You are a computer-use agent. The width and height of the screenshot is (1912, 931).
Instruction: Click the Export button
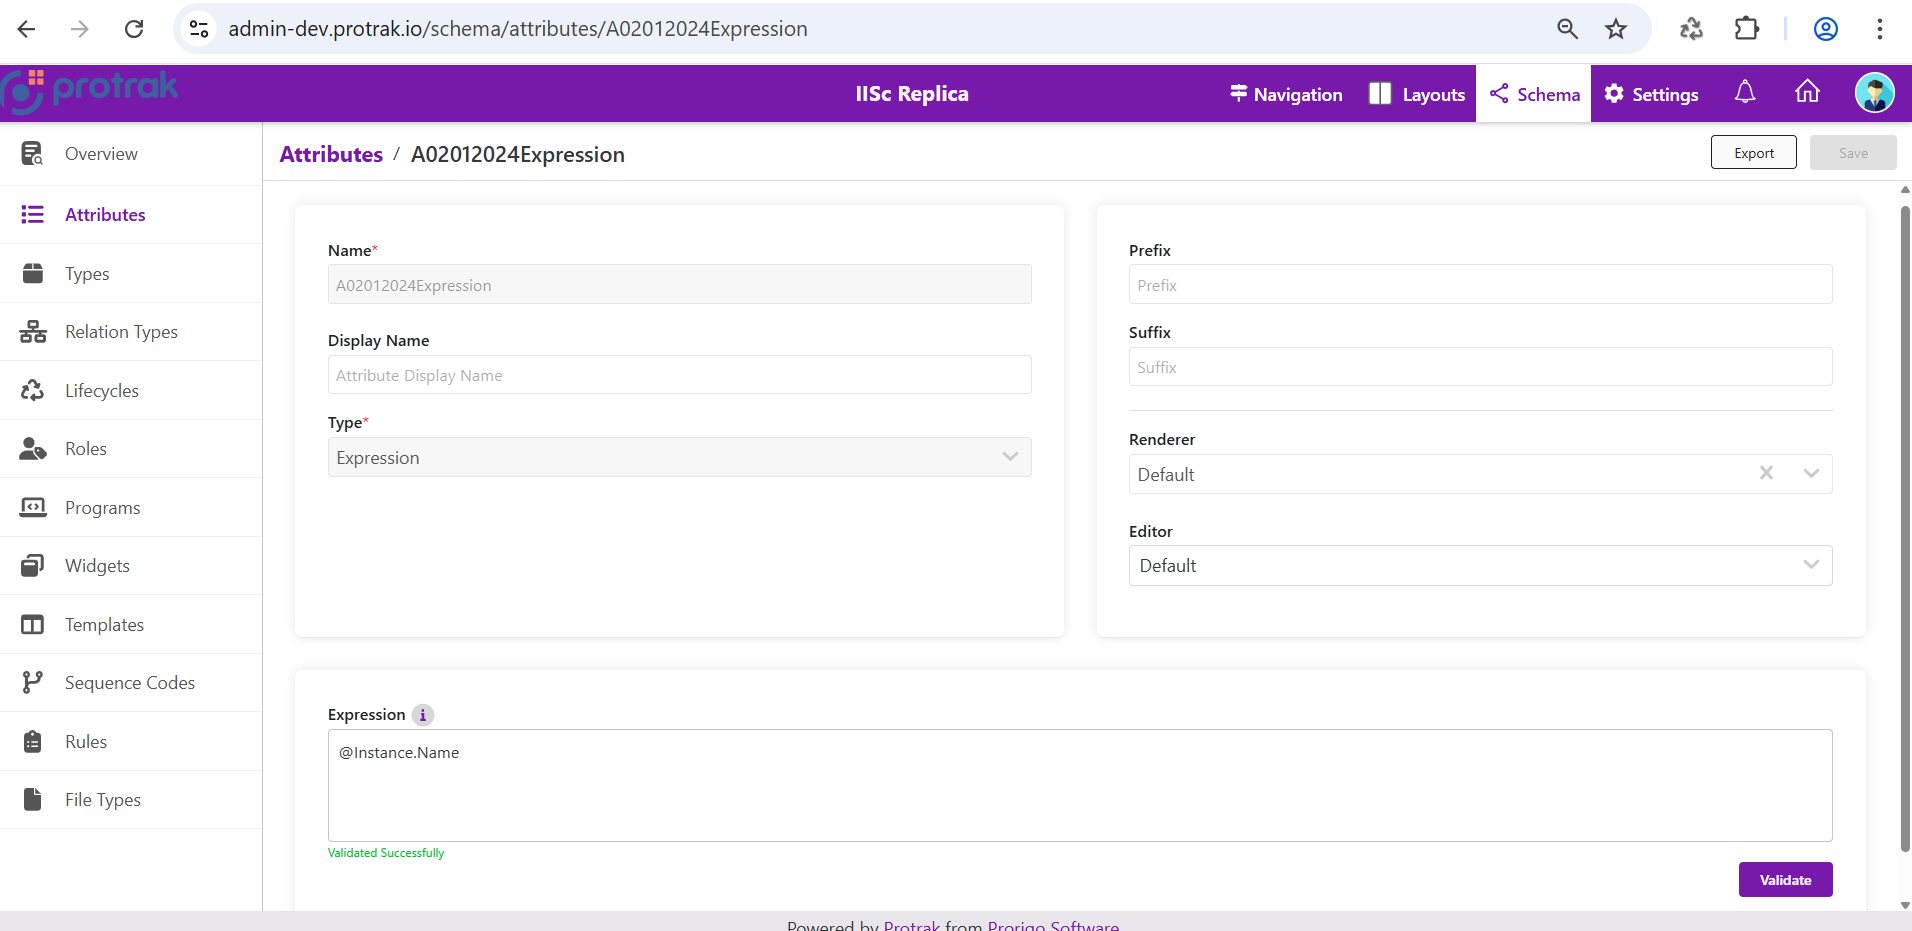pos(1753,153)
